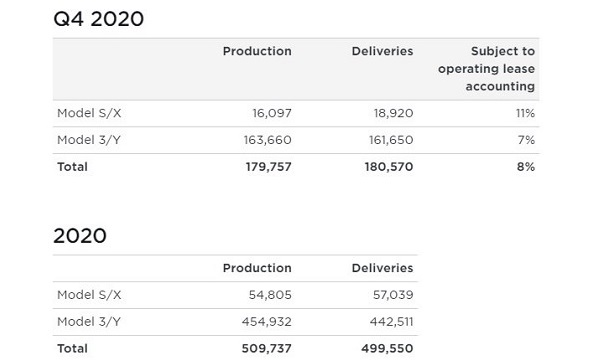Select Q4 Model 3/Y production 163,660
Image resolution: width=599 pixels, height=363 pixels.
click(268, 140)
